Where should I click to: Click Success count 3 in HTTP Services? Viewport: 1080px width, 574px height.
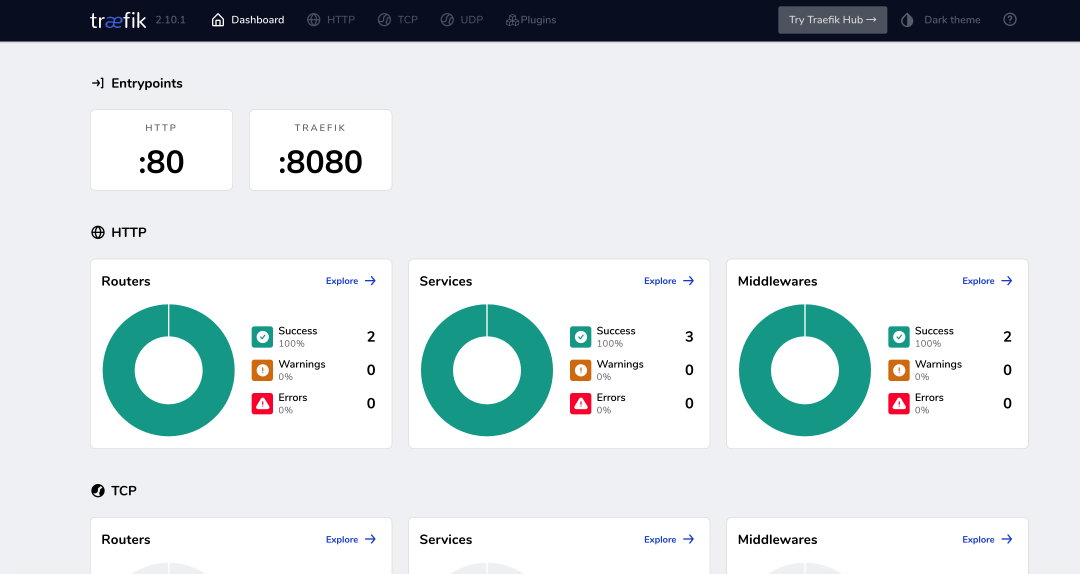(x=689, y=337)
